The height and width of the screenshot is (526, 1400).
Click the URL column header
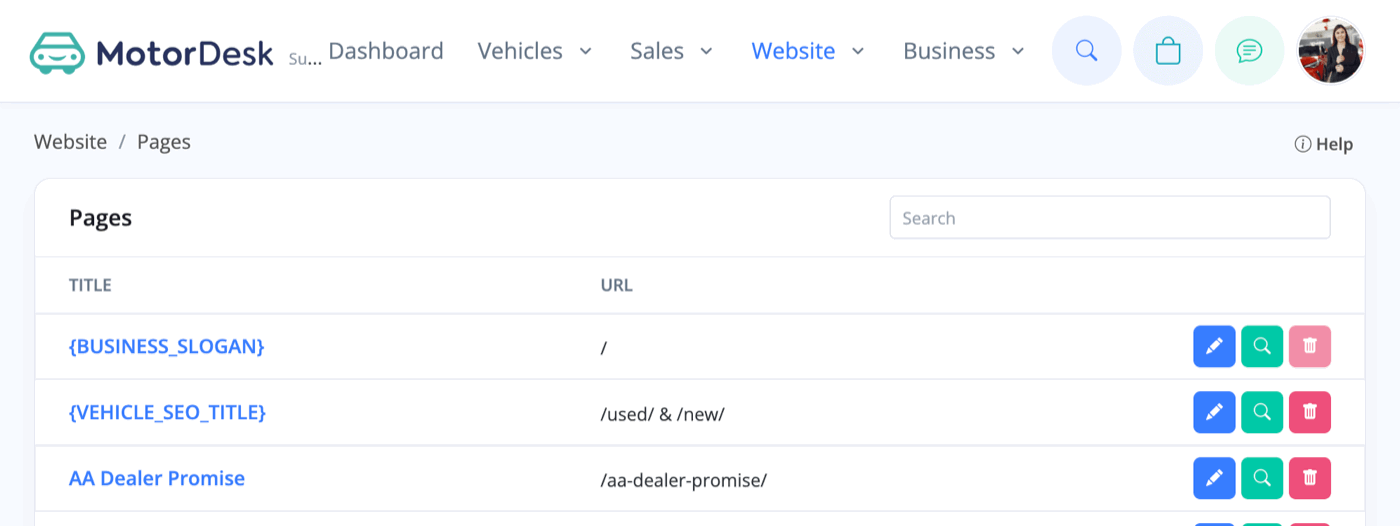pyautogui.click(x=617, y=285)
